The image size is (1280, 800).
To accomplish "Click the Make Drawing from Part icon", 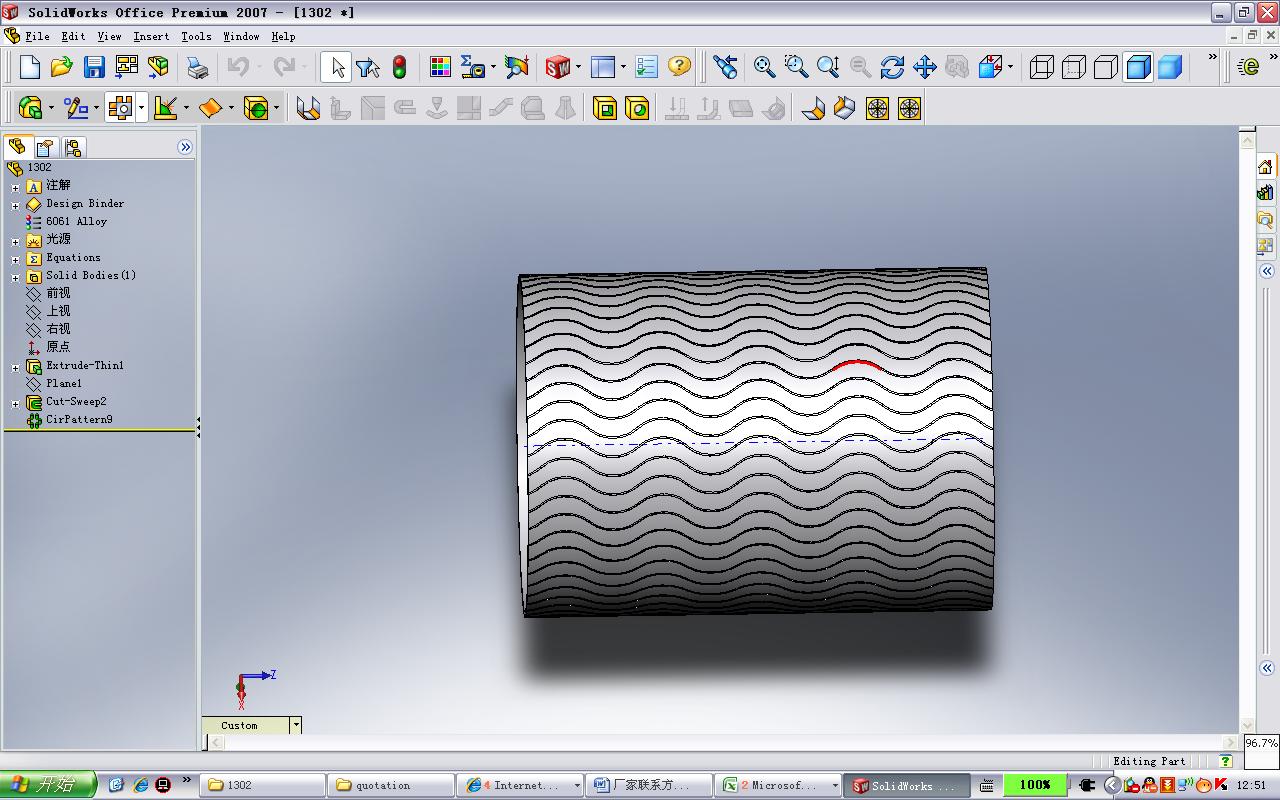I will point(126,67).
